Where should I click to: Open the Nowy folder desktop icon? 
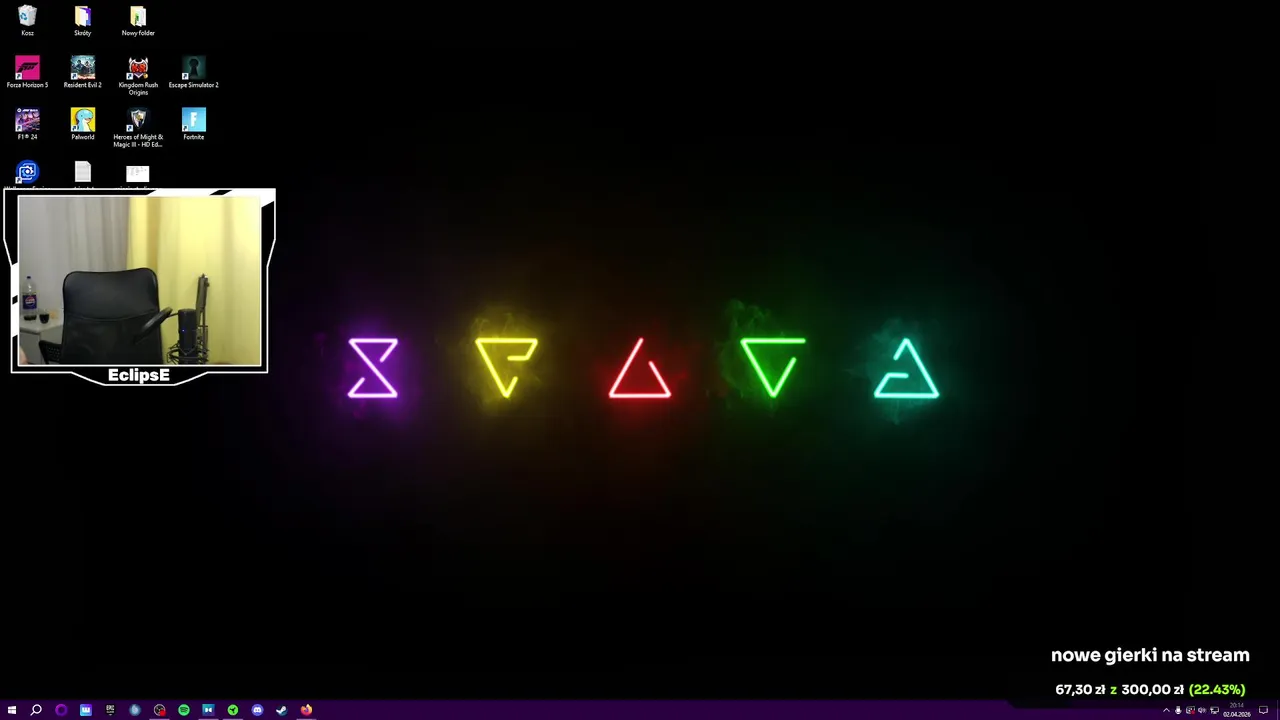(x=138, y=21)
